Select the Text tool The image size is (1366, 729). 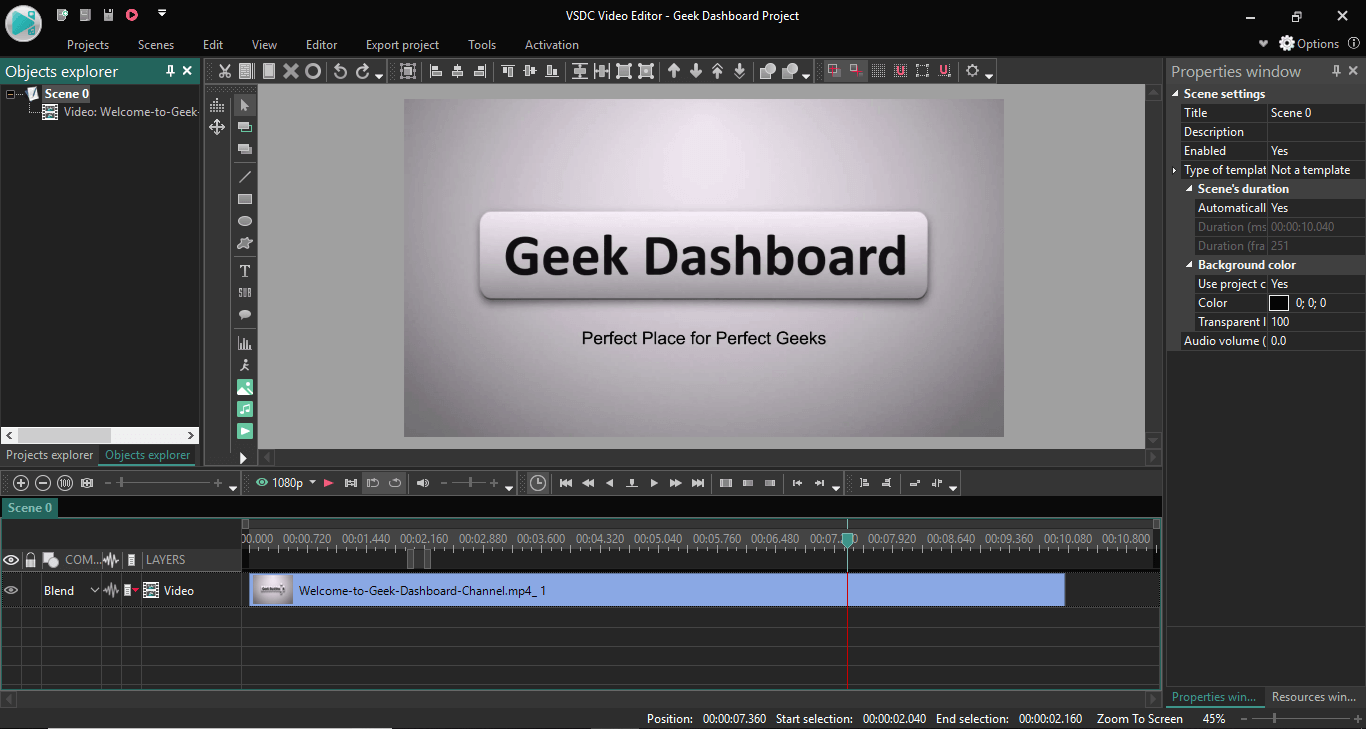pyautogui.click(x=244, y=270)
